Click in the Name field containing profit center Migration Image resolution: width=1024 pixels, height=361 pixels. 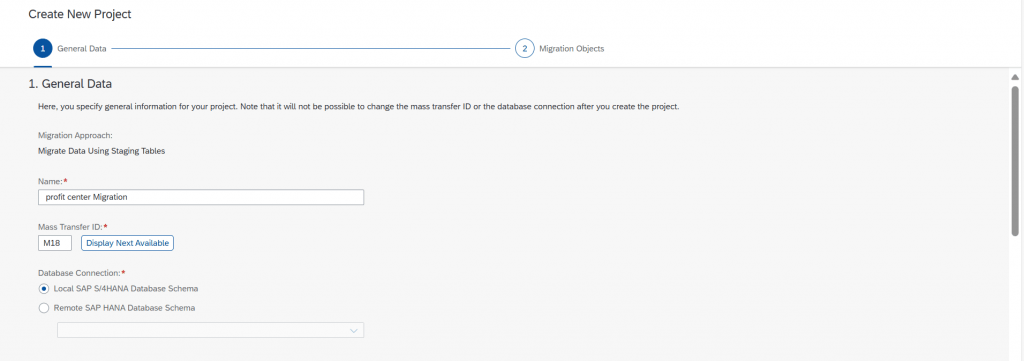click(201, 197)
